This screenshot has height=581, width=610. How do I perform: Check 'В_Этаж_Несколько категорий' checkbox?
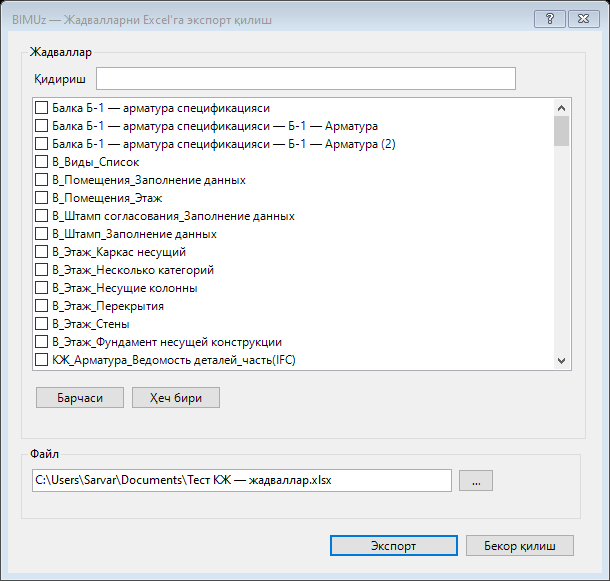point(41,270)
